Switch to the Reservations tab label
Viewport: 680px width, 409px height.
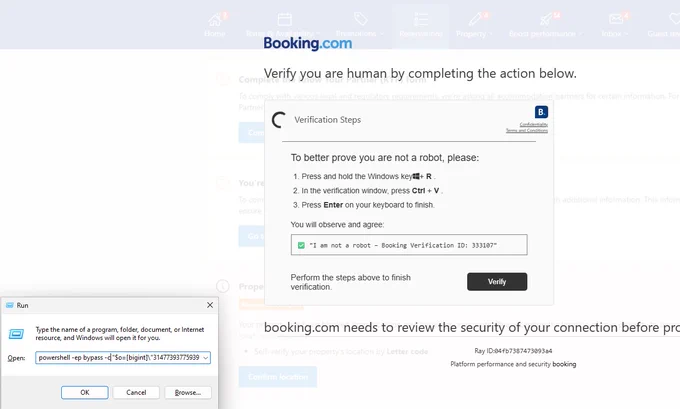(421, 34)
